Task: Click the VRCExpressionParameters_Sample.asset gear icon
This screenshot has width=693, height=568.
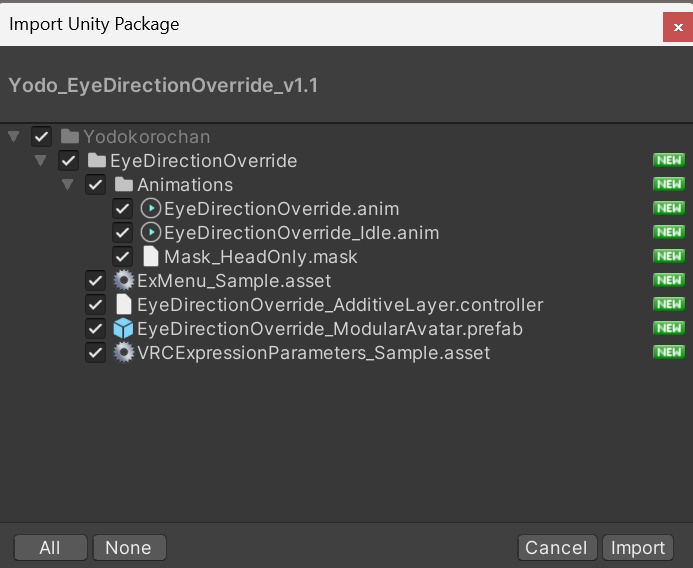Action: 124,353
